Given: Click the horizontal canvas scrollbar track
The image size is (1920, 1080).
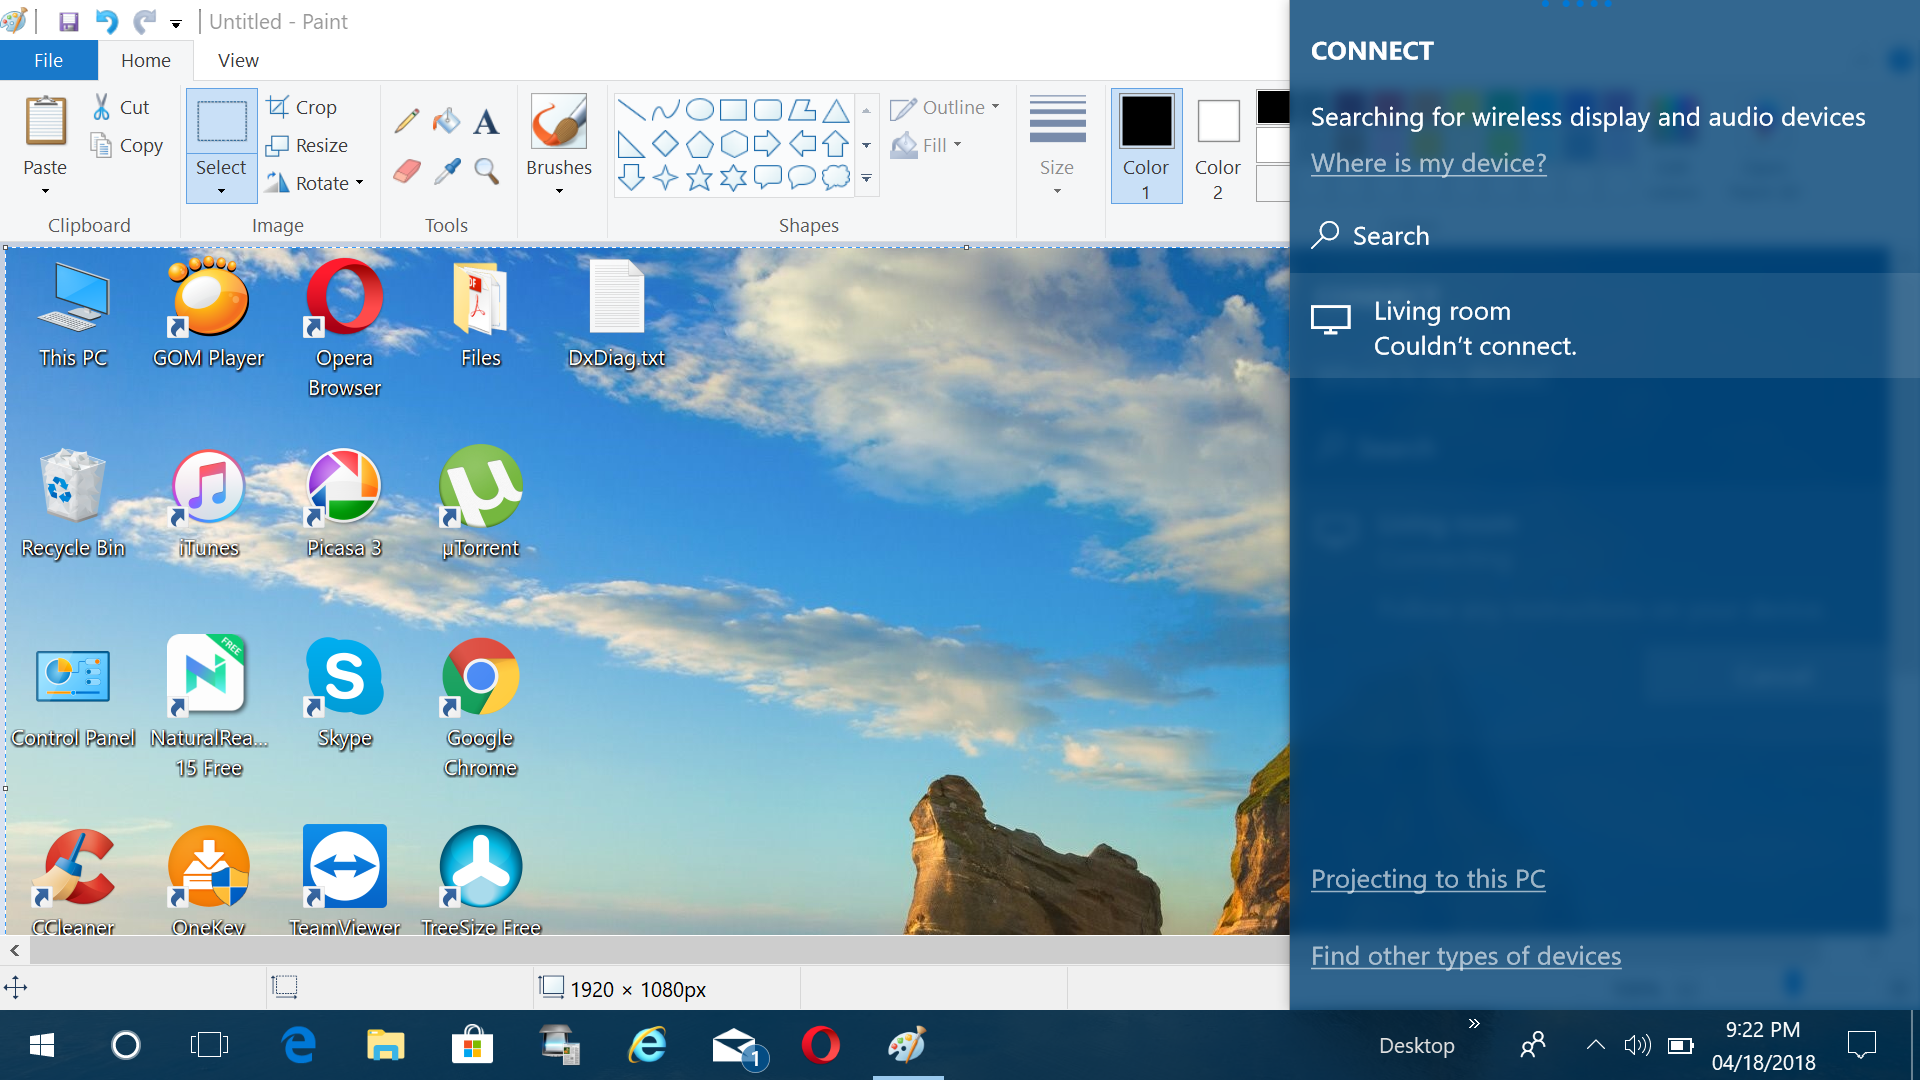Looking at the screenshot, I should point(658,950).
